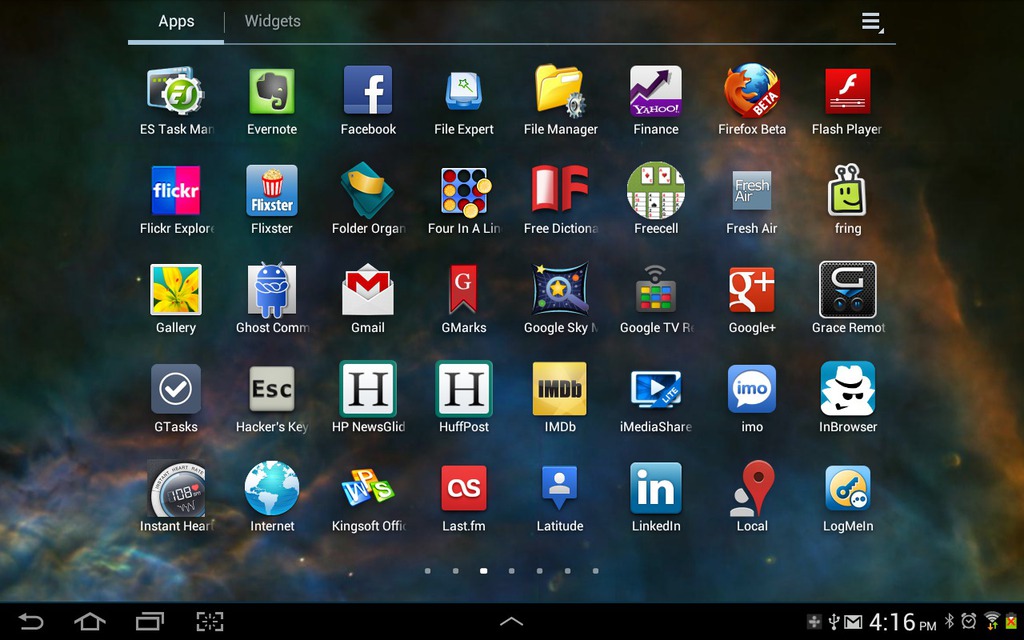Open the File Manager app
This screenshot has width=1024, height=640.
click(560, 92)
